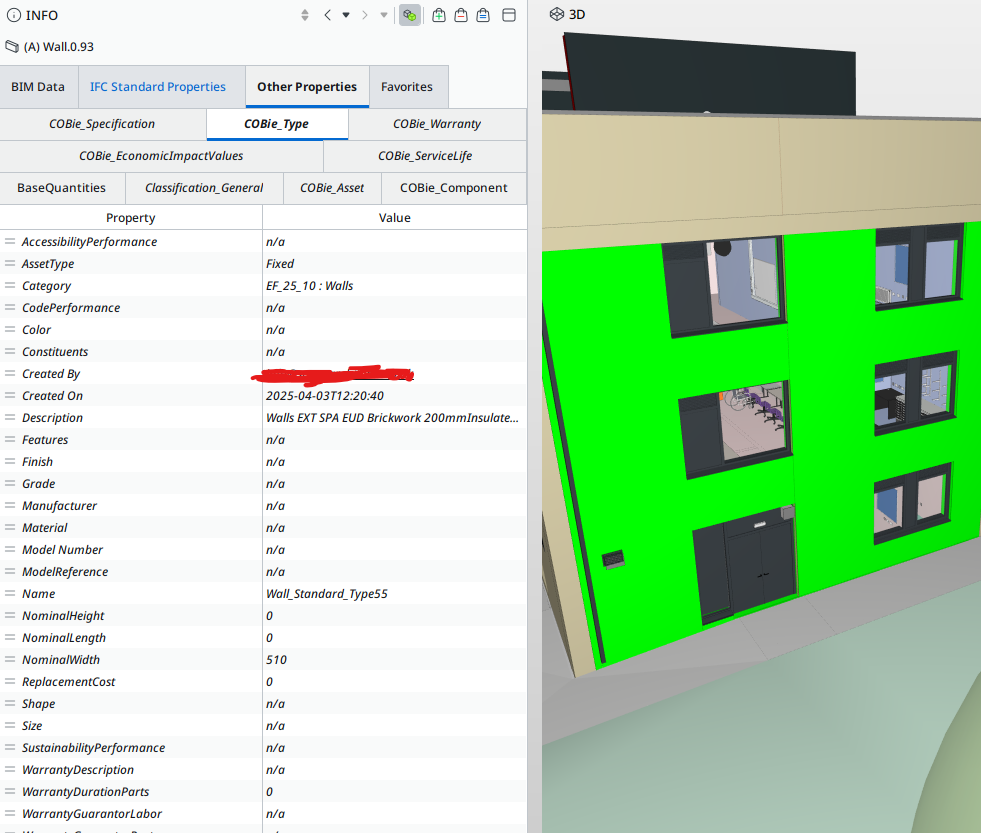Viewport: 981px width, 833px height.
Task: Select the WarrantyGuarantorLabor property label
Action: (92, 814)
